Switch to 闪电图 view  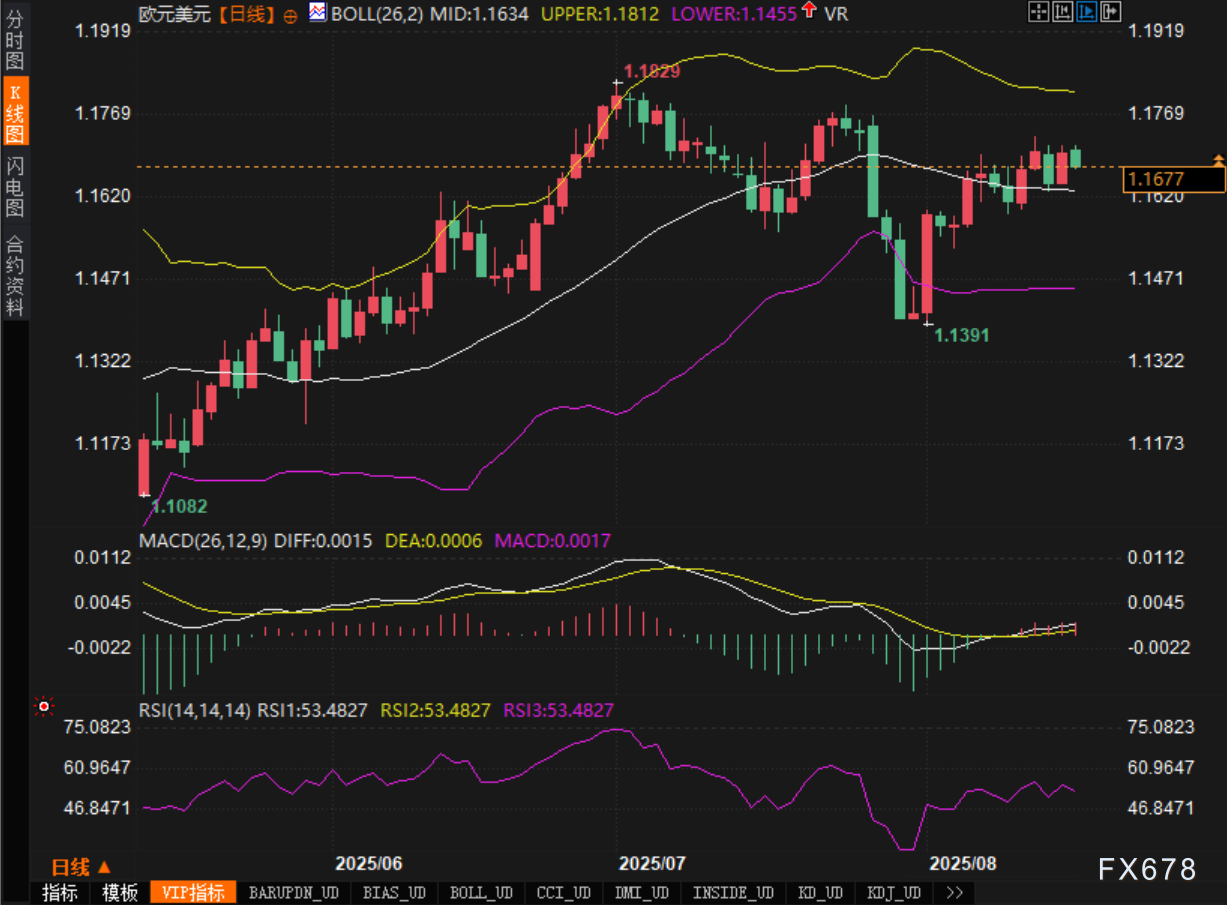click(x=15, y=187)
